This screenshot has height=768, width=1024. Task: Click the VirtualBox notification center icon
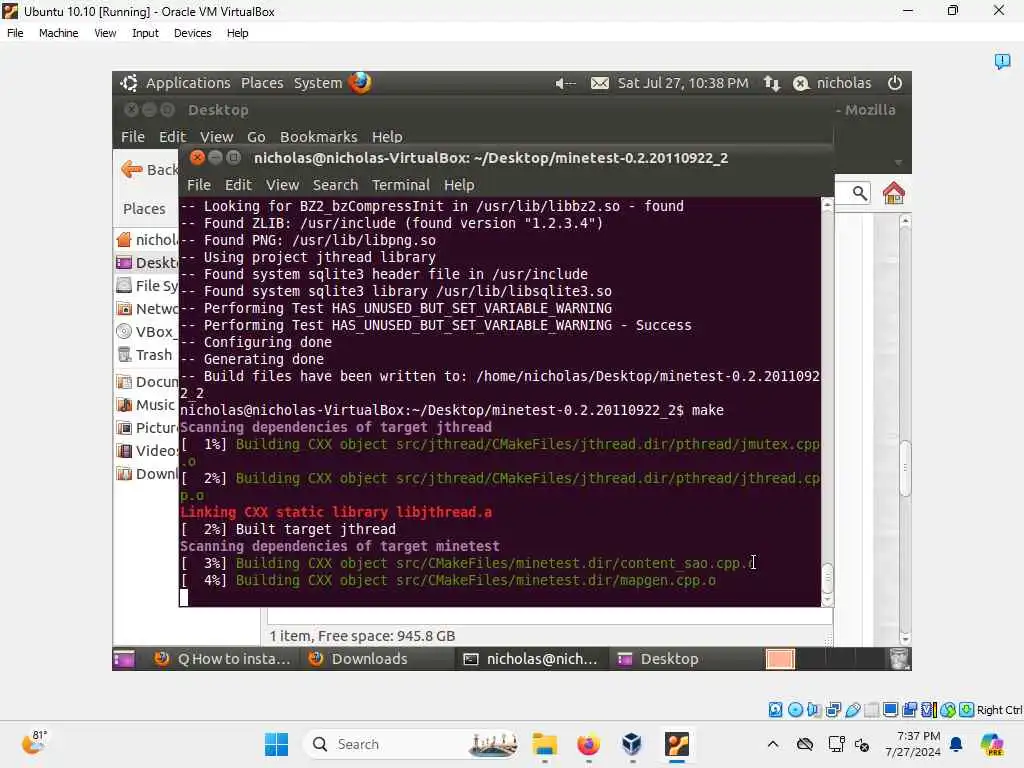tap(1002, 61)
